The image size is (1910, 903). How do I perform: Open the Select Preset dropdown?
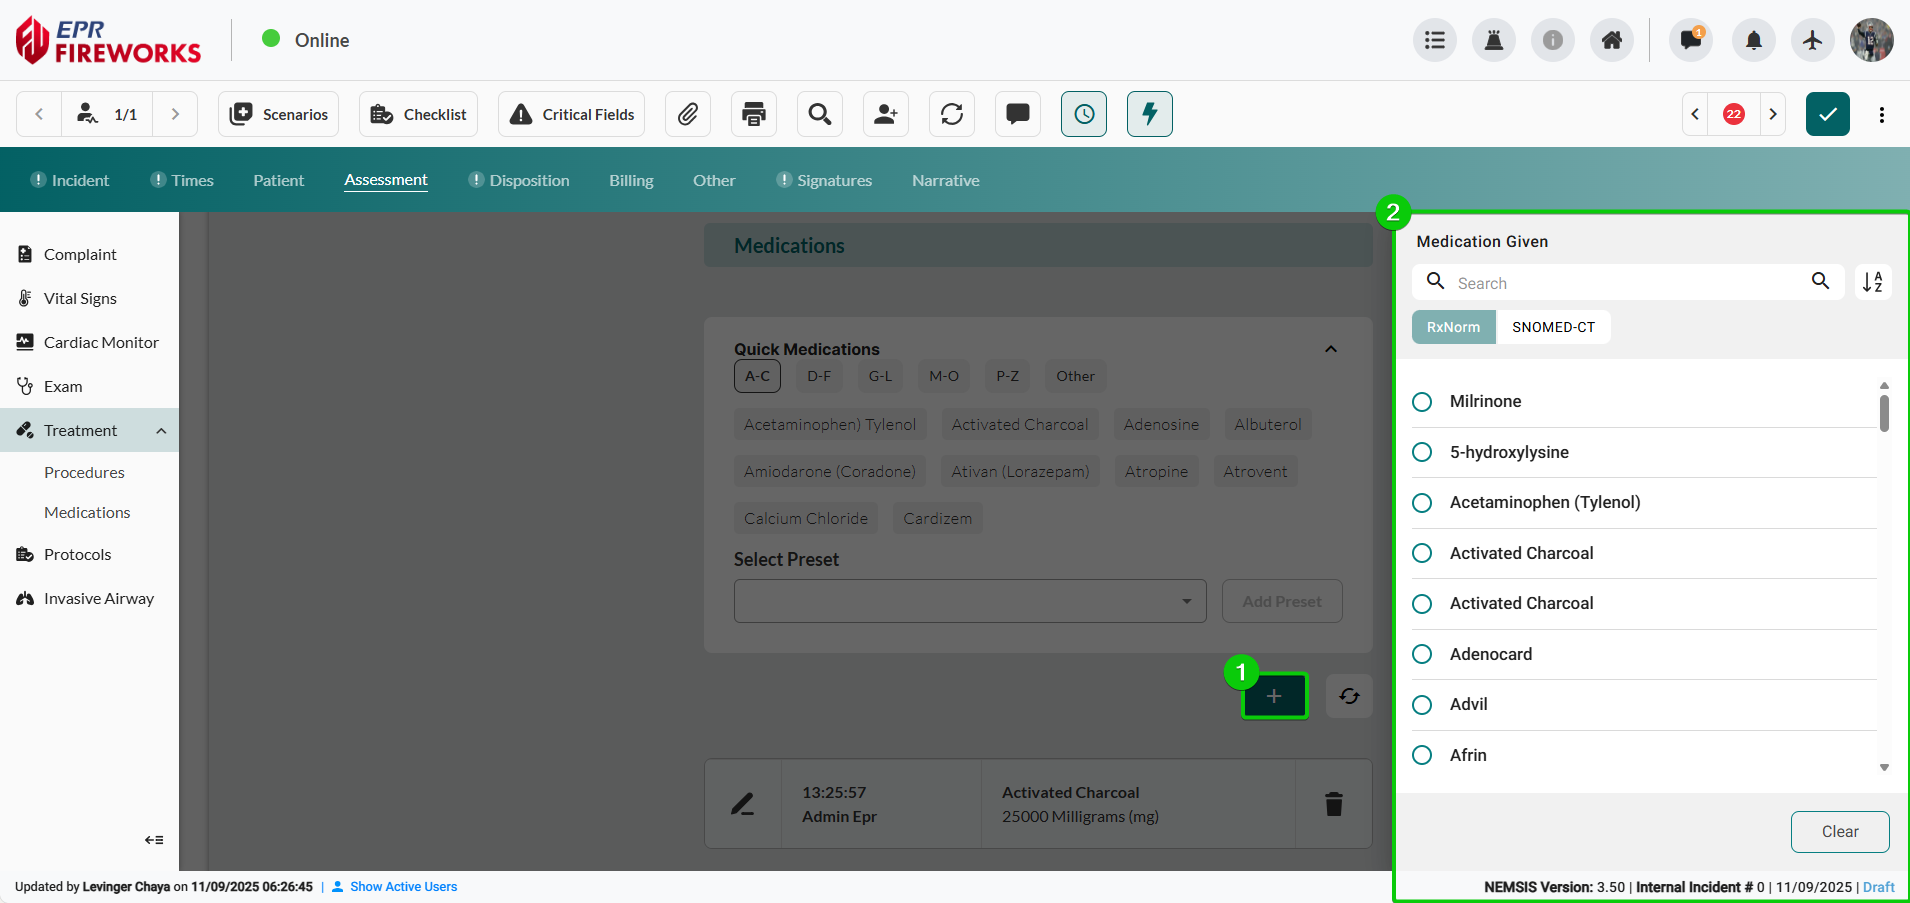click(970, 601)
